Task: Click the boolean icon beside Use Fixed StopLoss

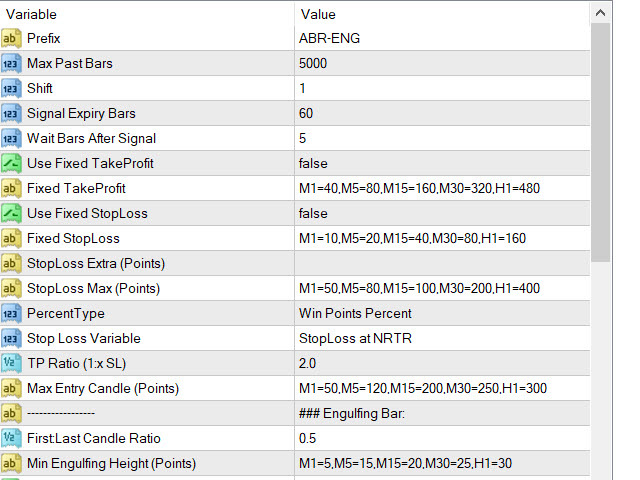Action: click(x=11, y=213)
